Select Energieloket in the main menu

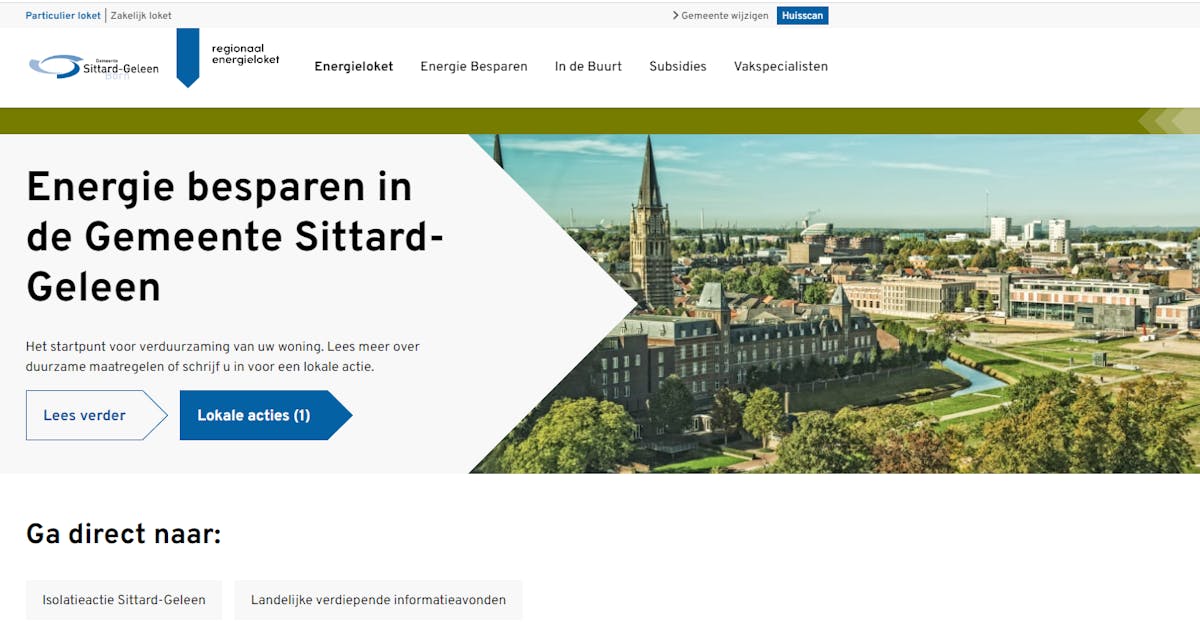click(354, 67)
